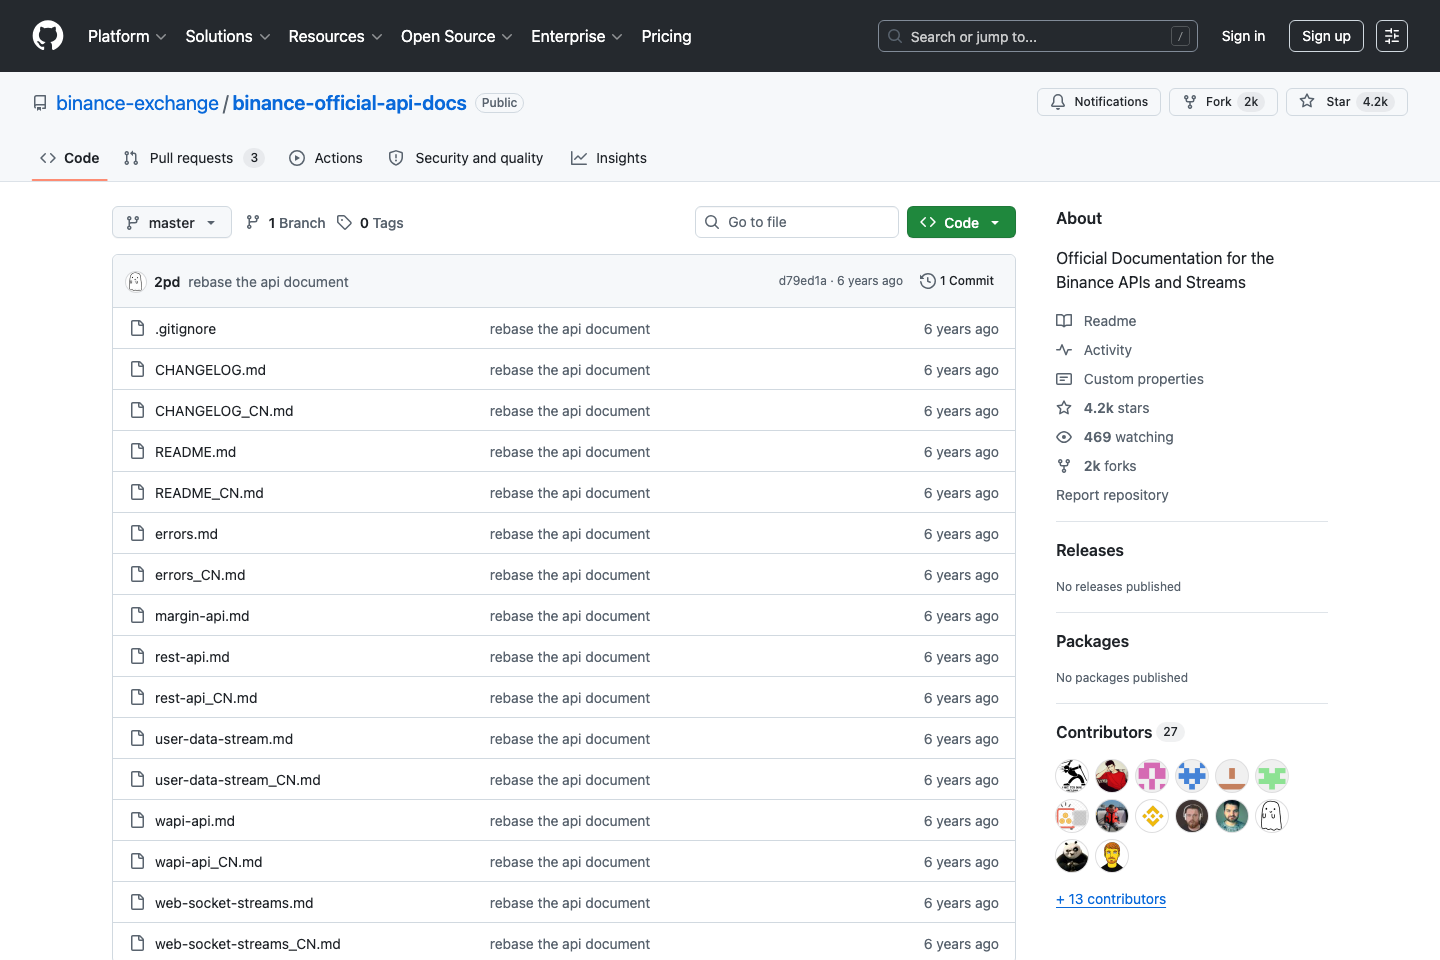Open the + 13 contributors link

tap(1111, 899)
